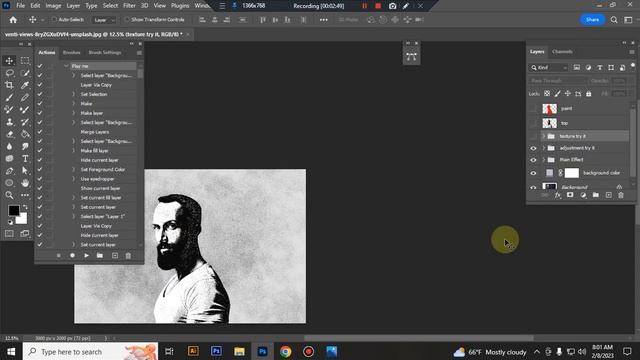
Task: Toggle the Merge Layers action step checkmark
Action: tap(40, 132)
